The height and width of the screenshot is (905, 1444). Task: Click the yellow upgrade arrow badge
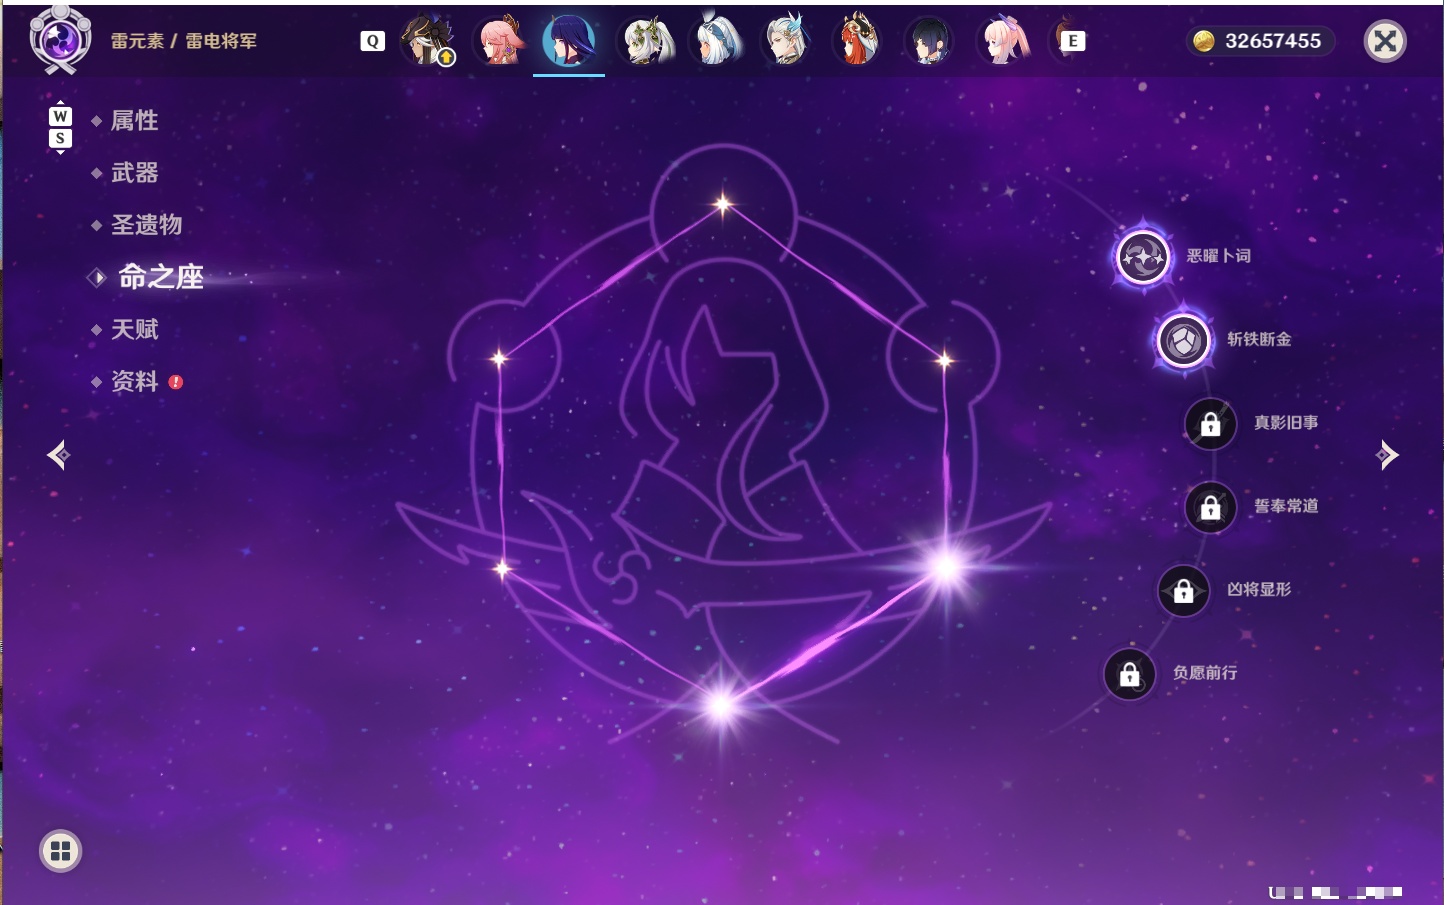446,58
